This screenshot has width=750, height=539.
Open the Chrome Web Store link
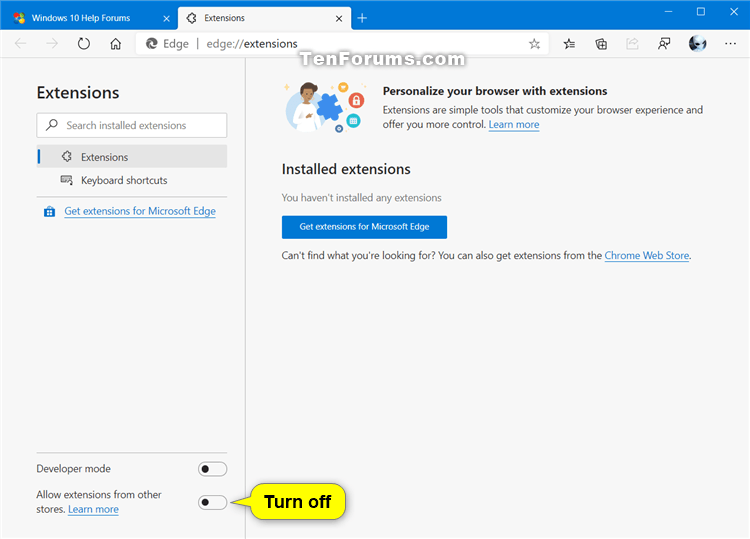tap(647, 255)
